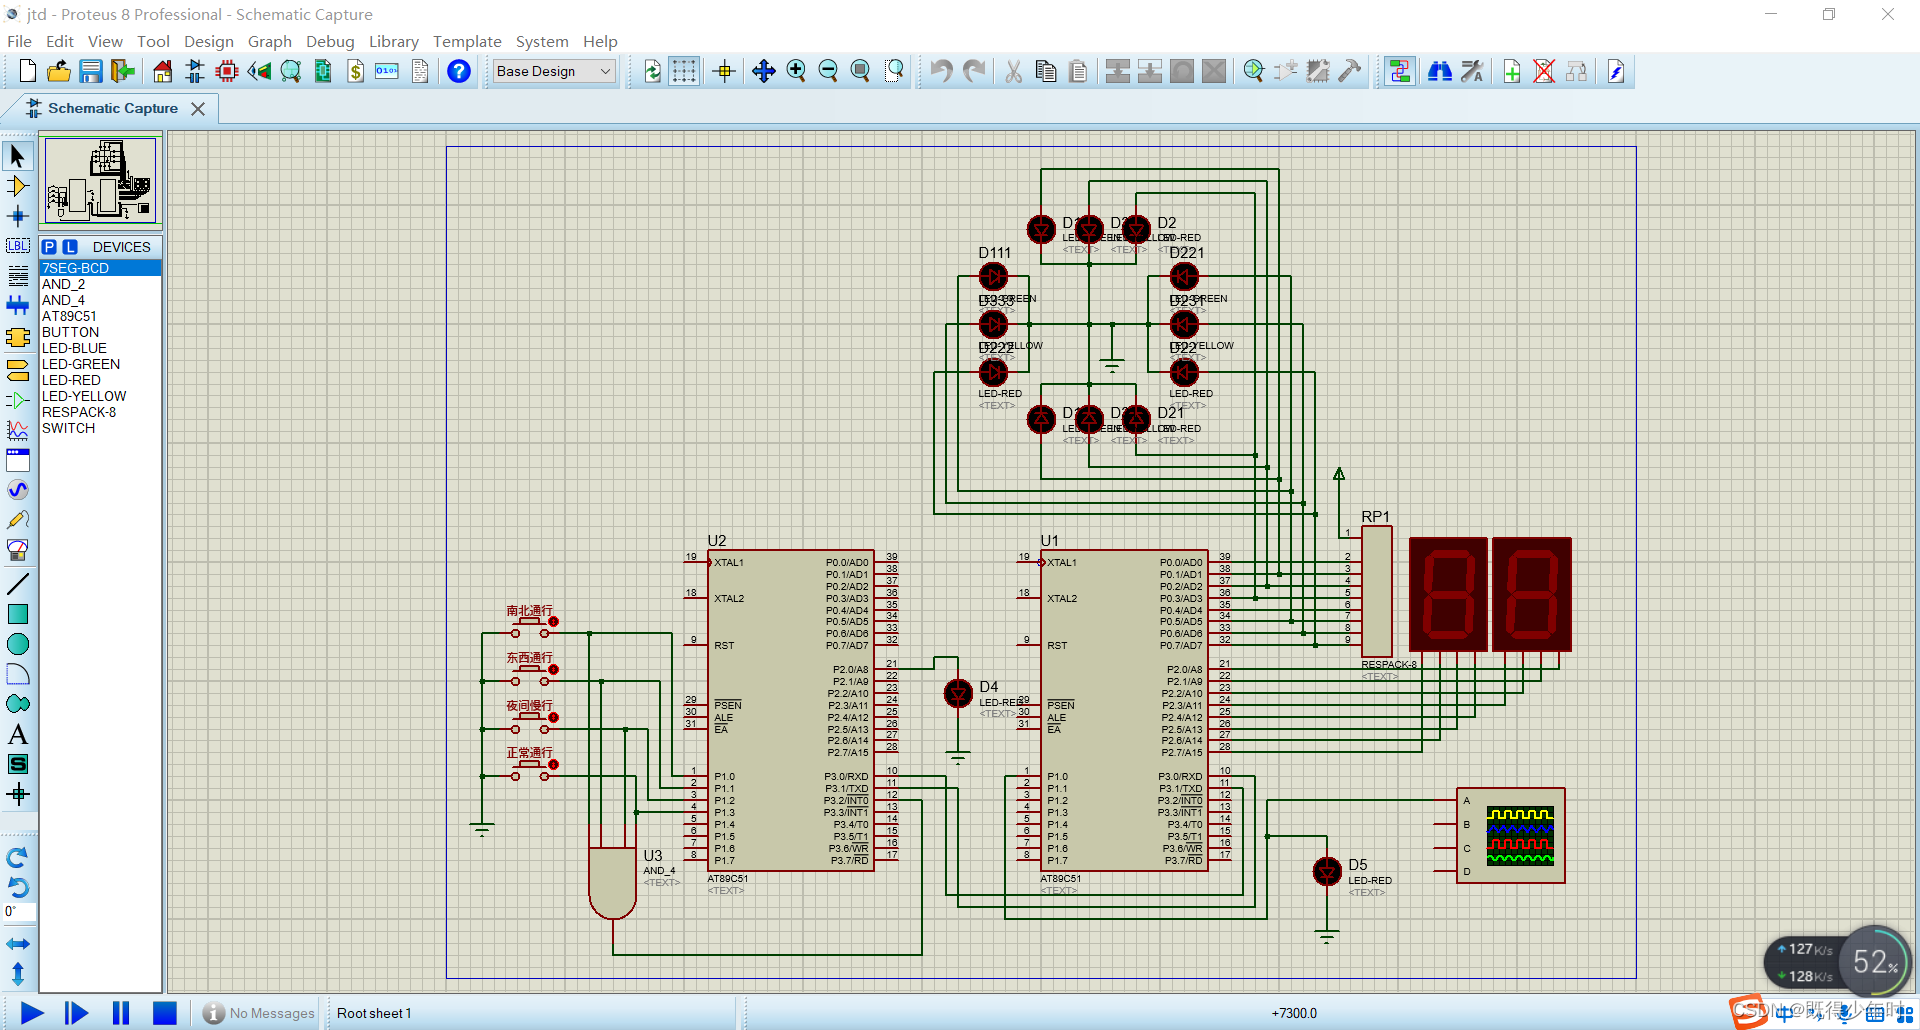Open the Virtual Instruments mode tool
Image resolution: width=1920 pixels, height=1030 pixels.
[18, 550]
